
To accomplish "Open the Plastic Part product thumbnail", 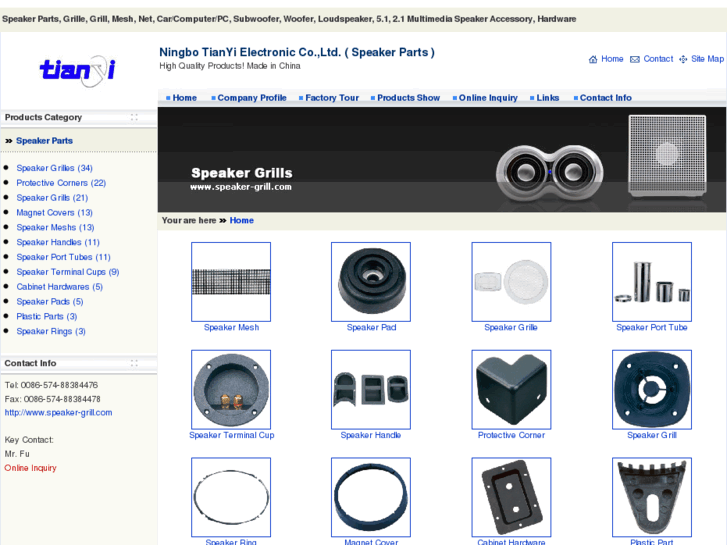I will pyautogui.click(x=652, y=497).
